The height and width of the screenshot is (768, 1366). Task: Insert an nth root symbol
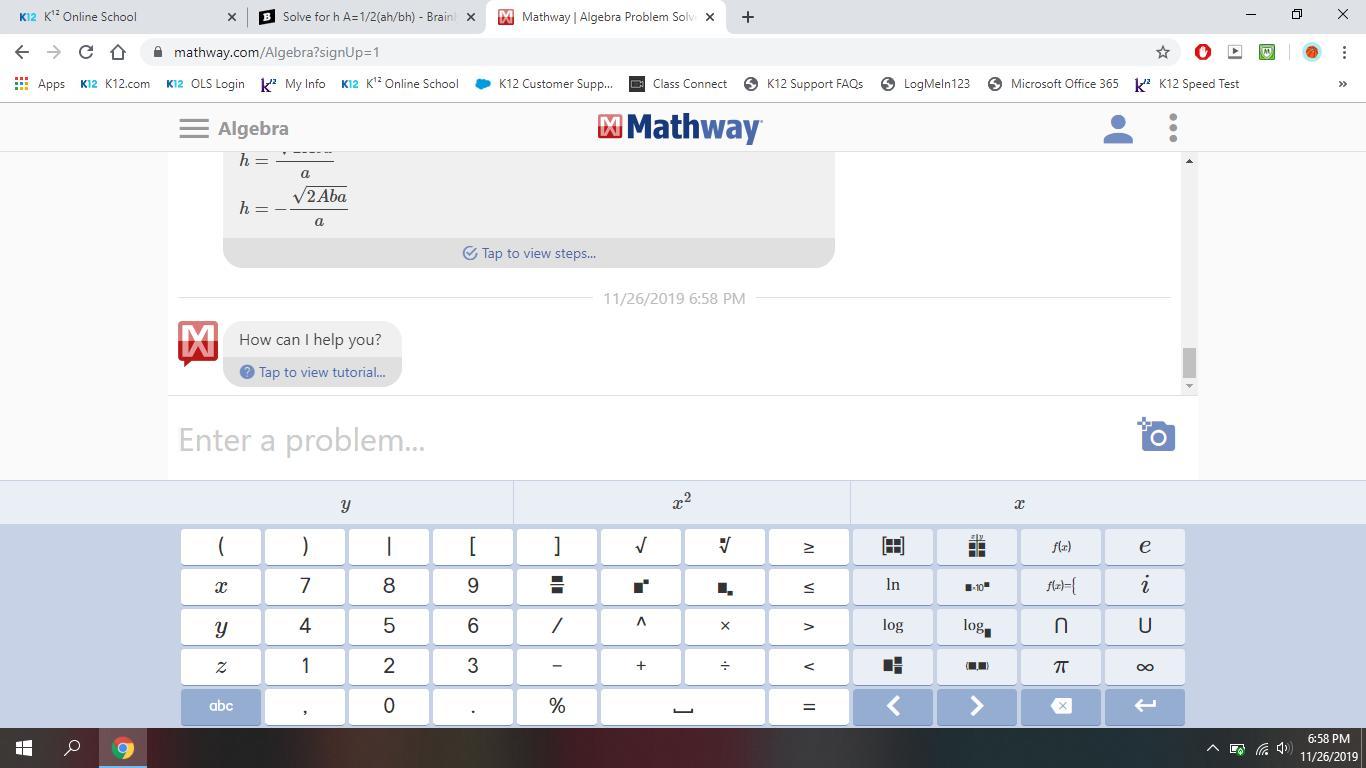pyautogui.click(x=725, y=546)
